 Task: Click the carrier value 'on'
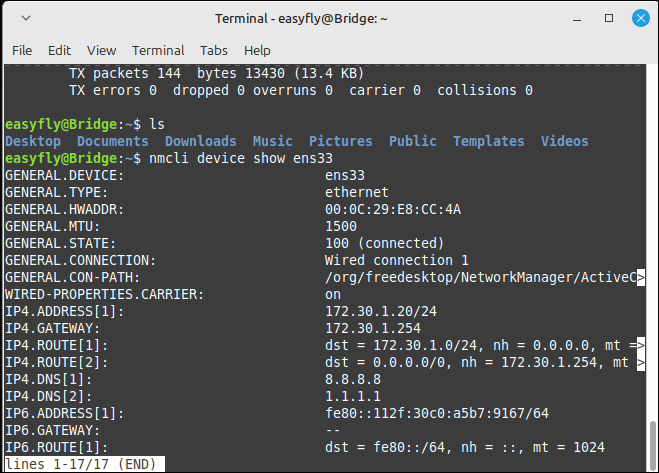tap(332, 295)
